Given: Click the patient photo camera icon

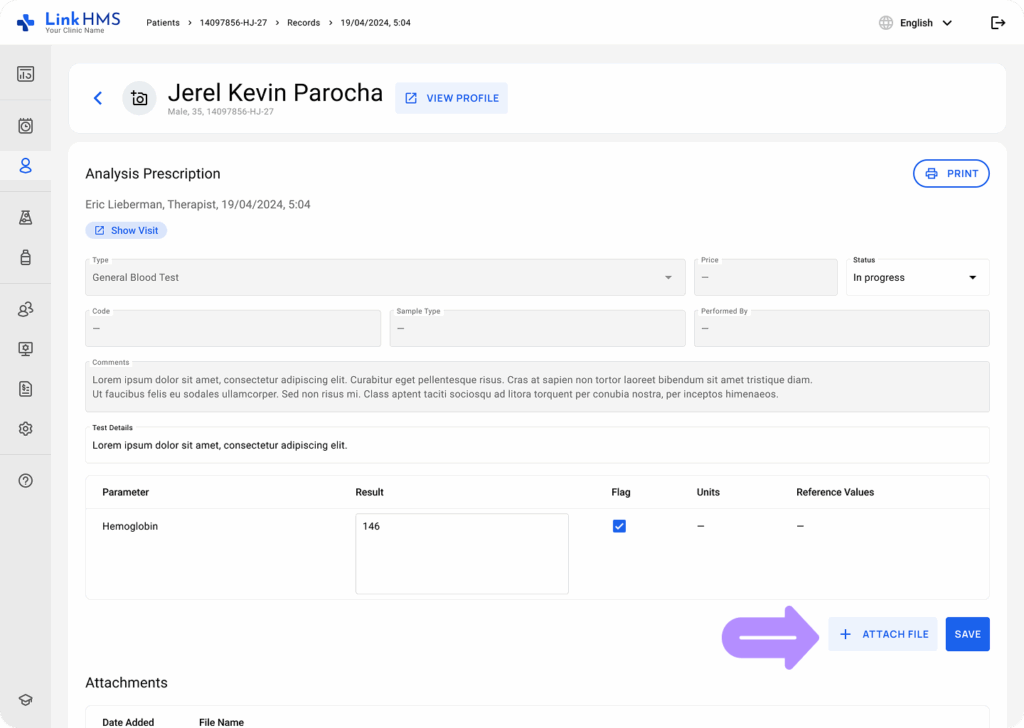Looking at the screenshot, I should pos(139,98).
